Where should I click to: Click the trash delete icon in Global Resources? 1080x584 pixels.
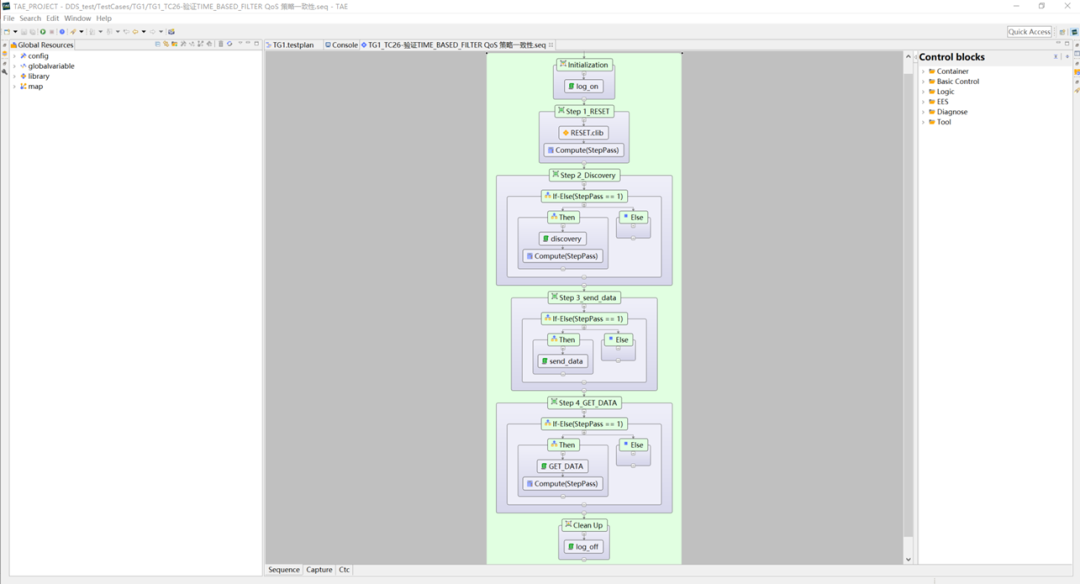pyautogui.click(x=220, y=44)
